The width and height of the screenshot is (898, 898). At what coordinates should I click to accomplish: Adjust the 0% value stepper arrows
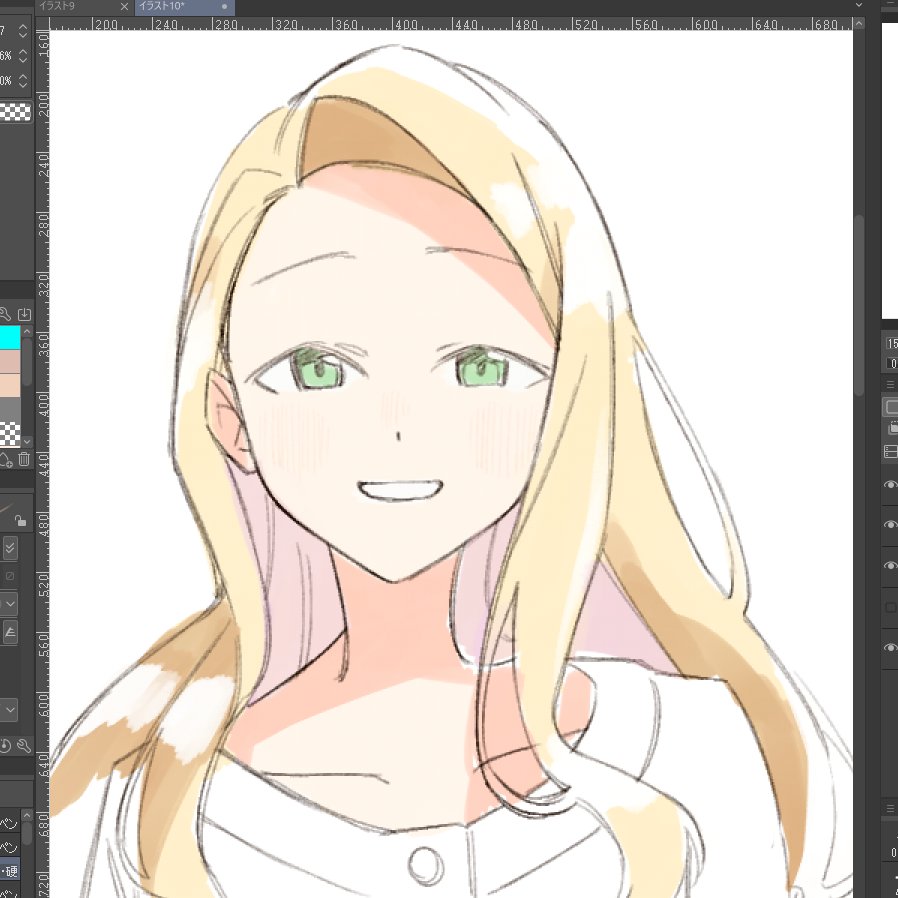click(22, 80)
